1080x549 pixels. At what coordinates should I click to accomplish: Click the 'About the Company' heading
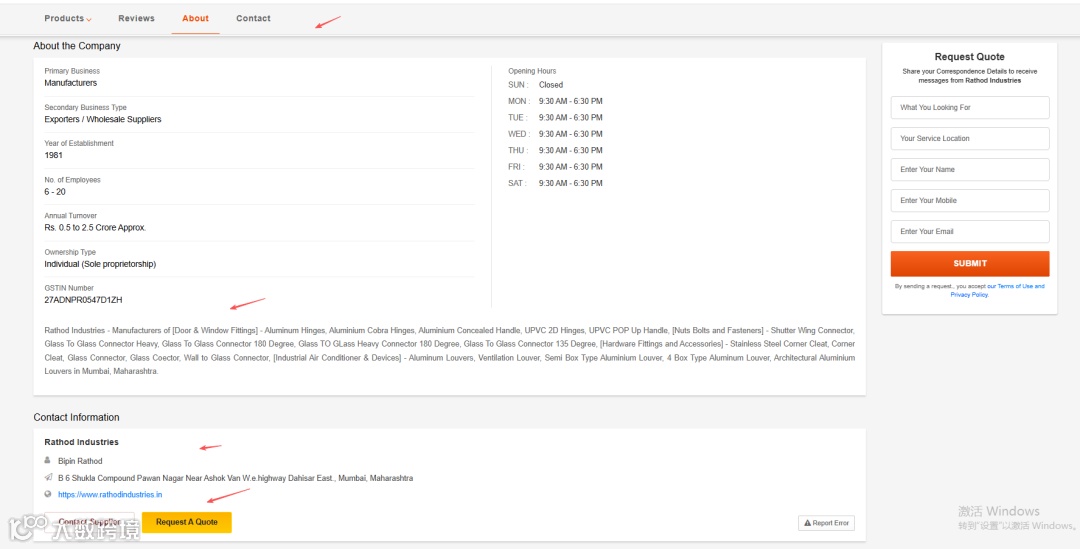76,46
